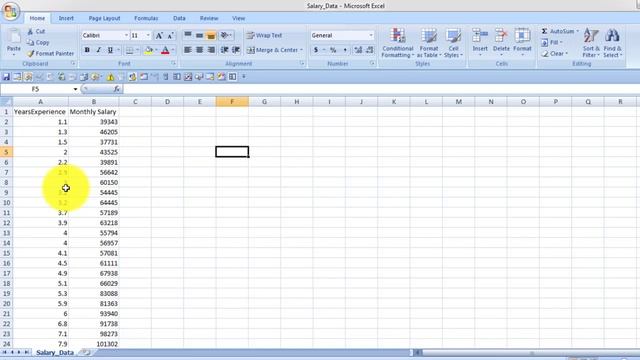Toggle Align Text Left
The width and height of the screenshot is (640, 360).
pos(188,50)
